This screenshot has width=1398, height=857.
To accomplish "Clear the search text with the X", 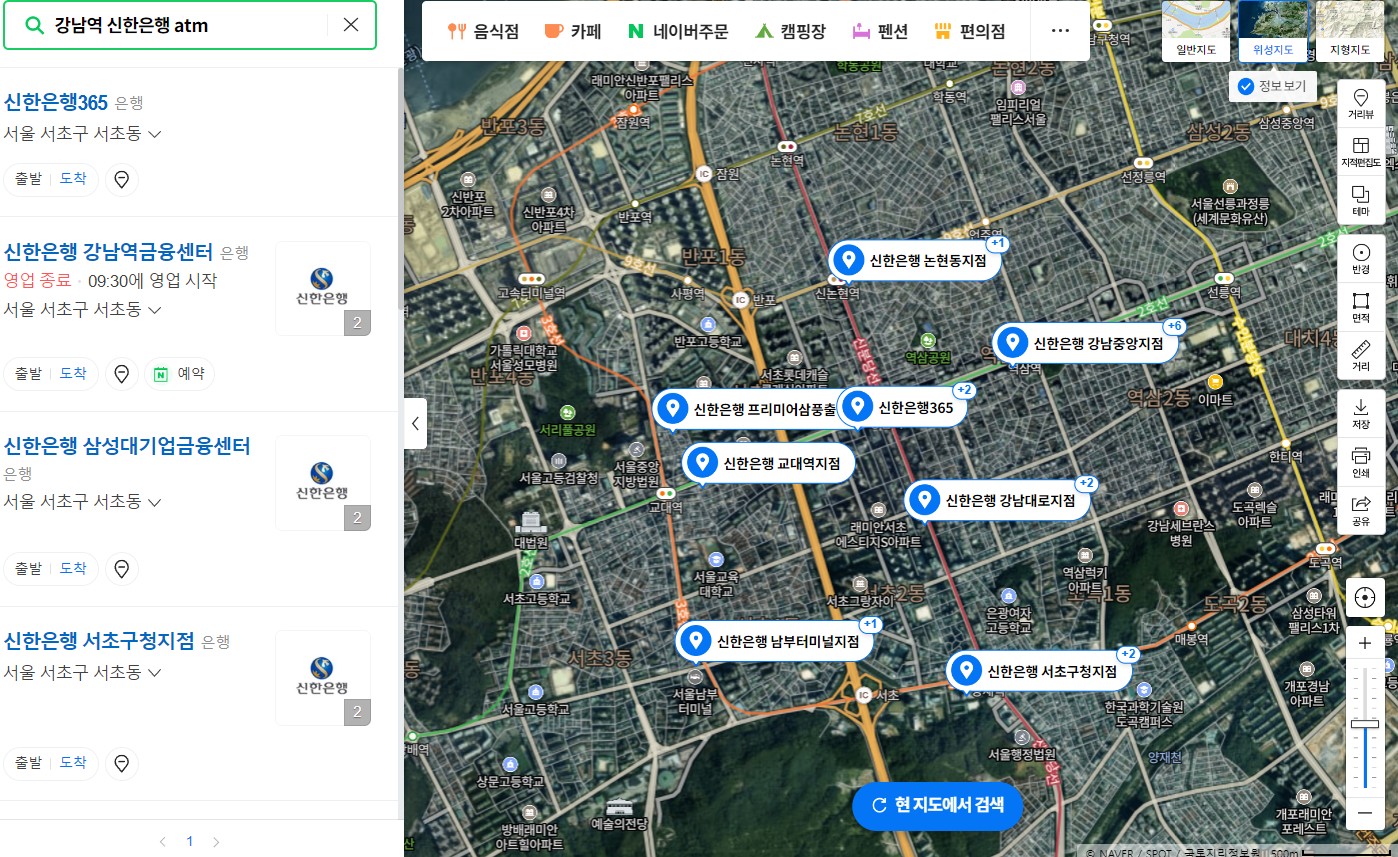I will click(351, 25).
